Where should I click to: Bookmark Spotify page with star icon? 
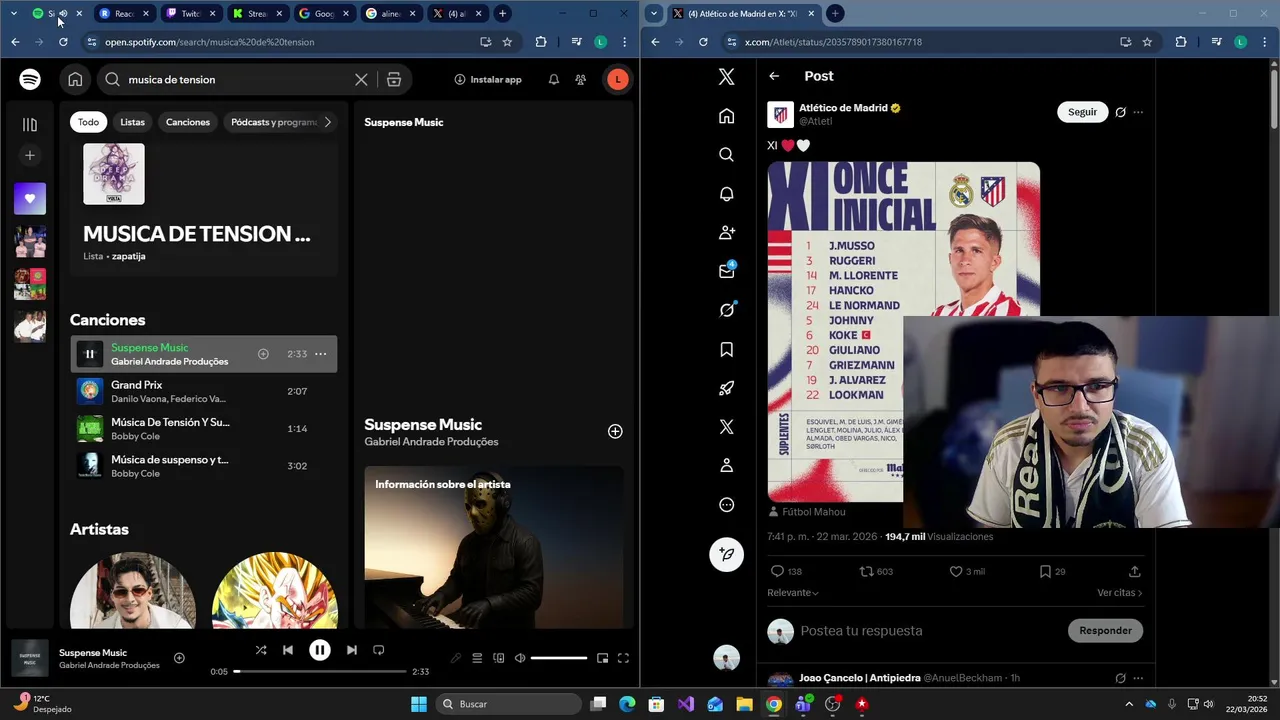[507, 42]
